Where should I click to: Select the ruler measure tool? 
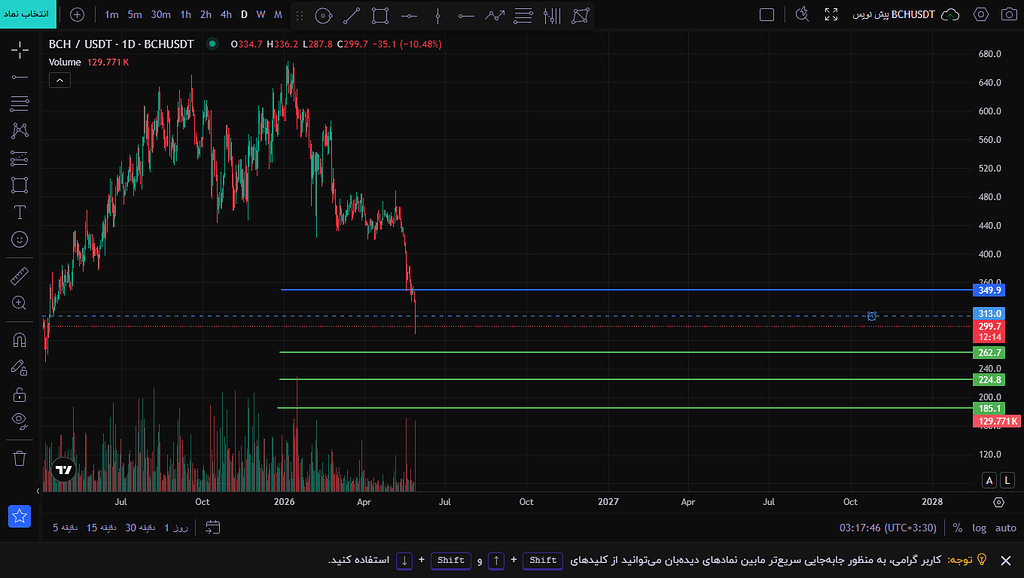20,276
